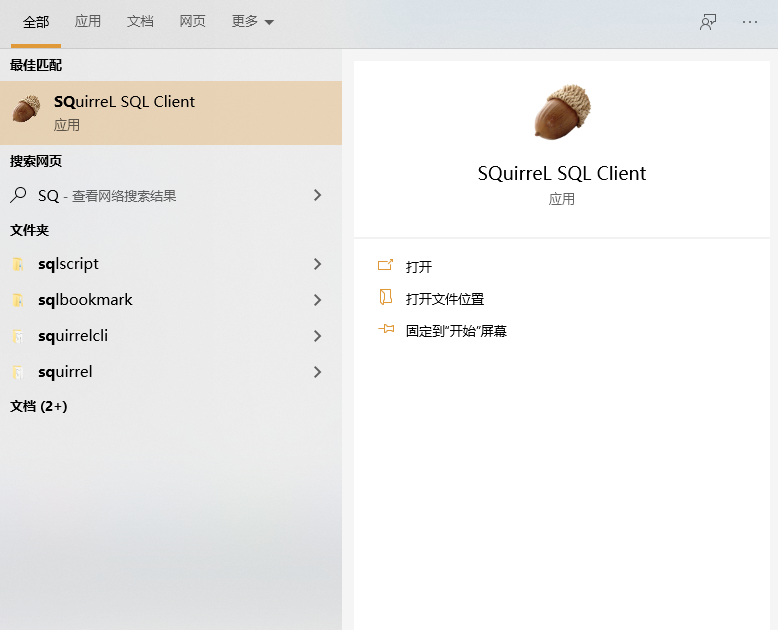Image resolution: width=778 pixels, height=630 pixels.
Task: Expand the squirrelcli folder arrow
Action: tap(318, 336)
